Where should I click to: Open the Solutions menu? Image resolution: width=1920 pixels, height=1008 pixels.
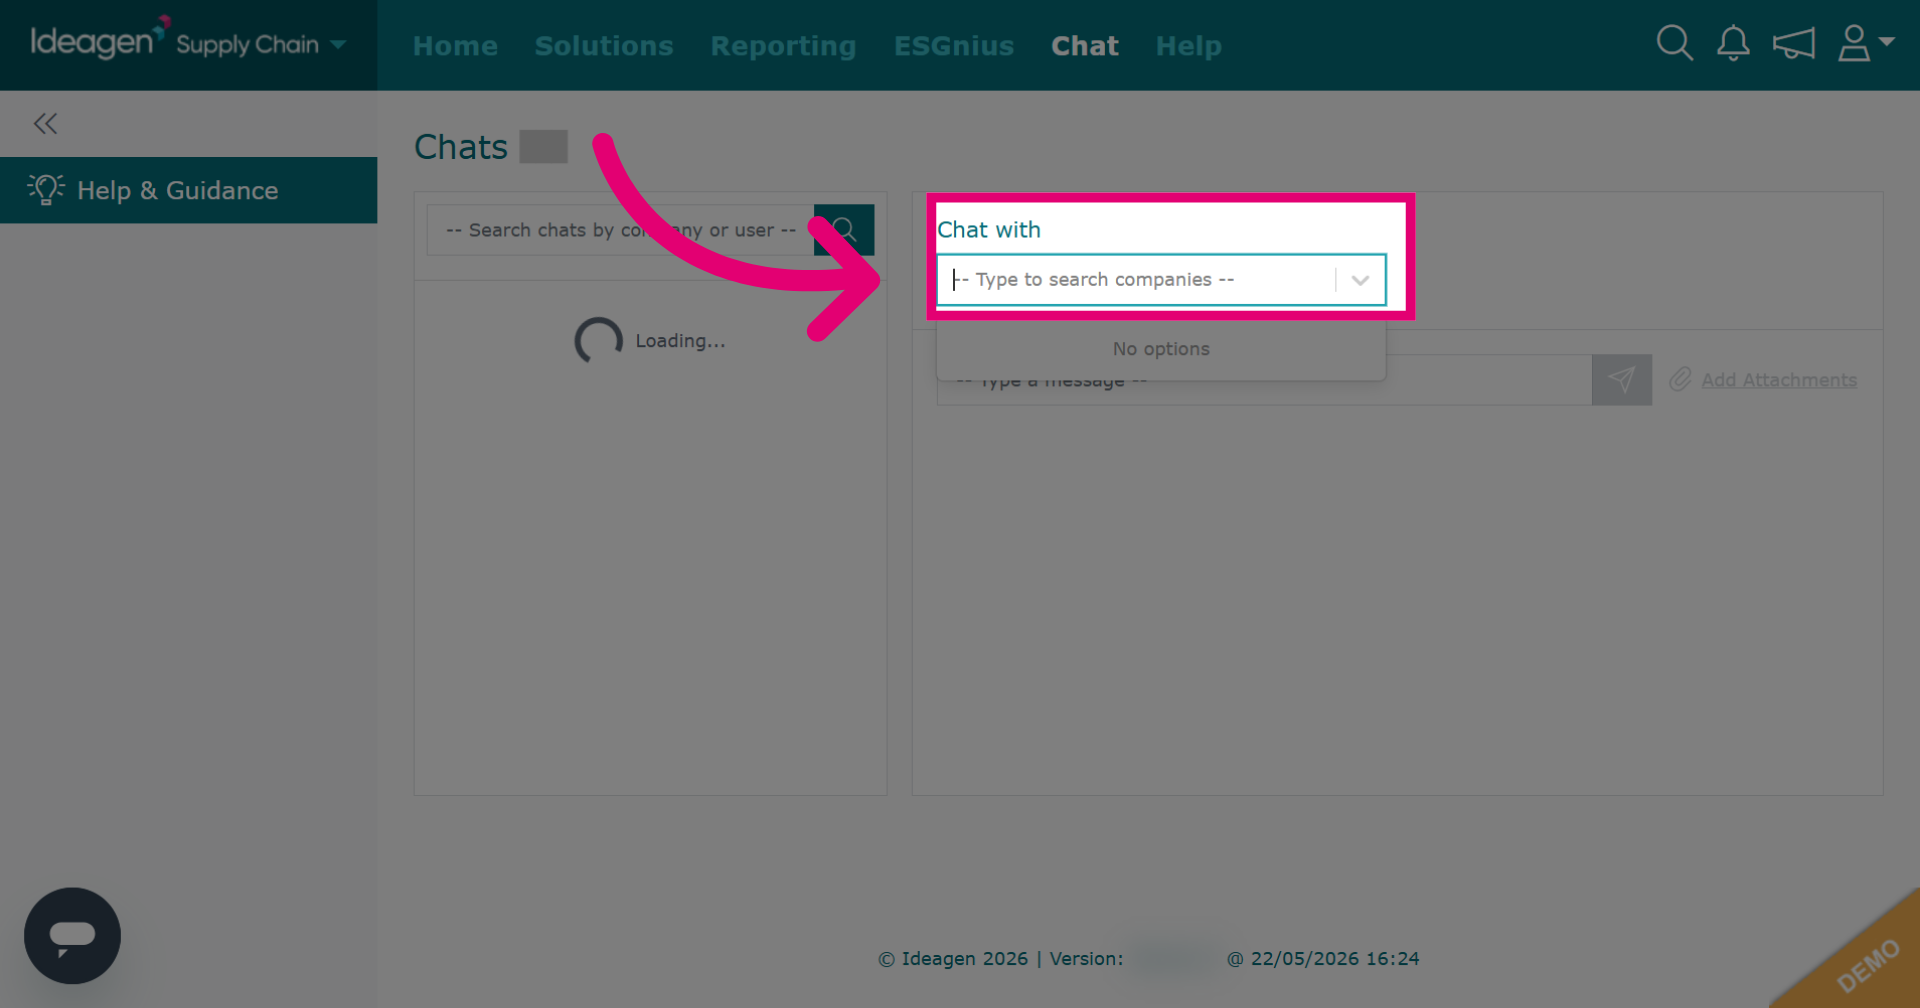tap(604, 46)
